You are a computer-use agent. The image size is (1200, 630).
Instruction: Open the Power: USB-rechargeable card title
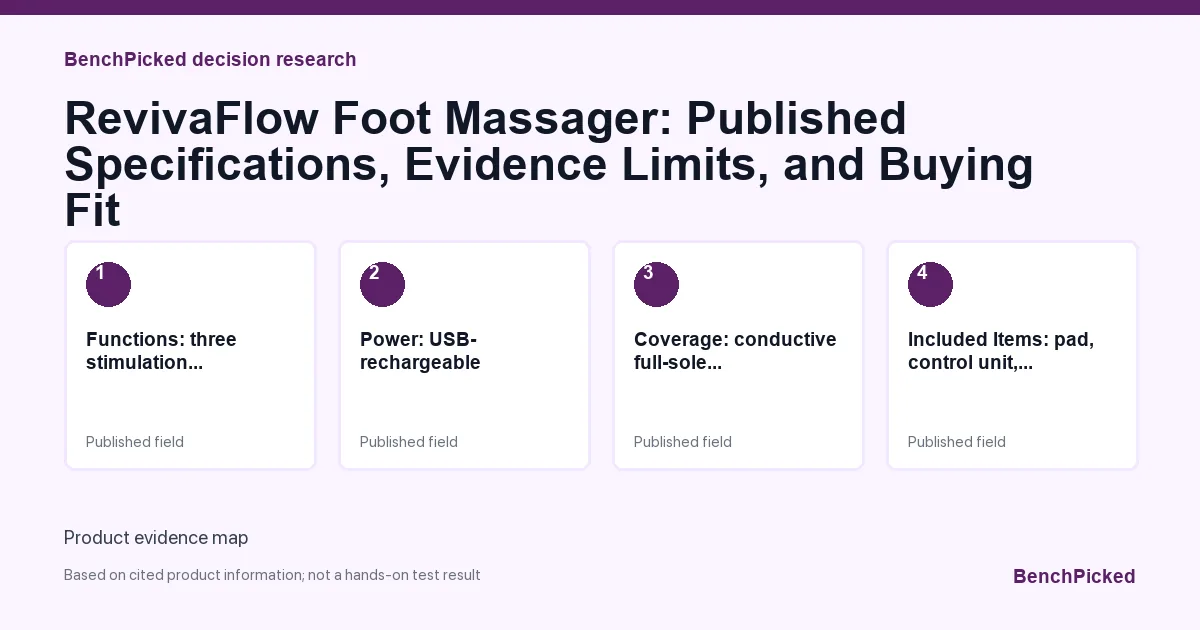tap(420, 351)
